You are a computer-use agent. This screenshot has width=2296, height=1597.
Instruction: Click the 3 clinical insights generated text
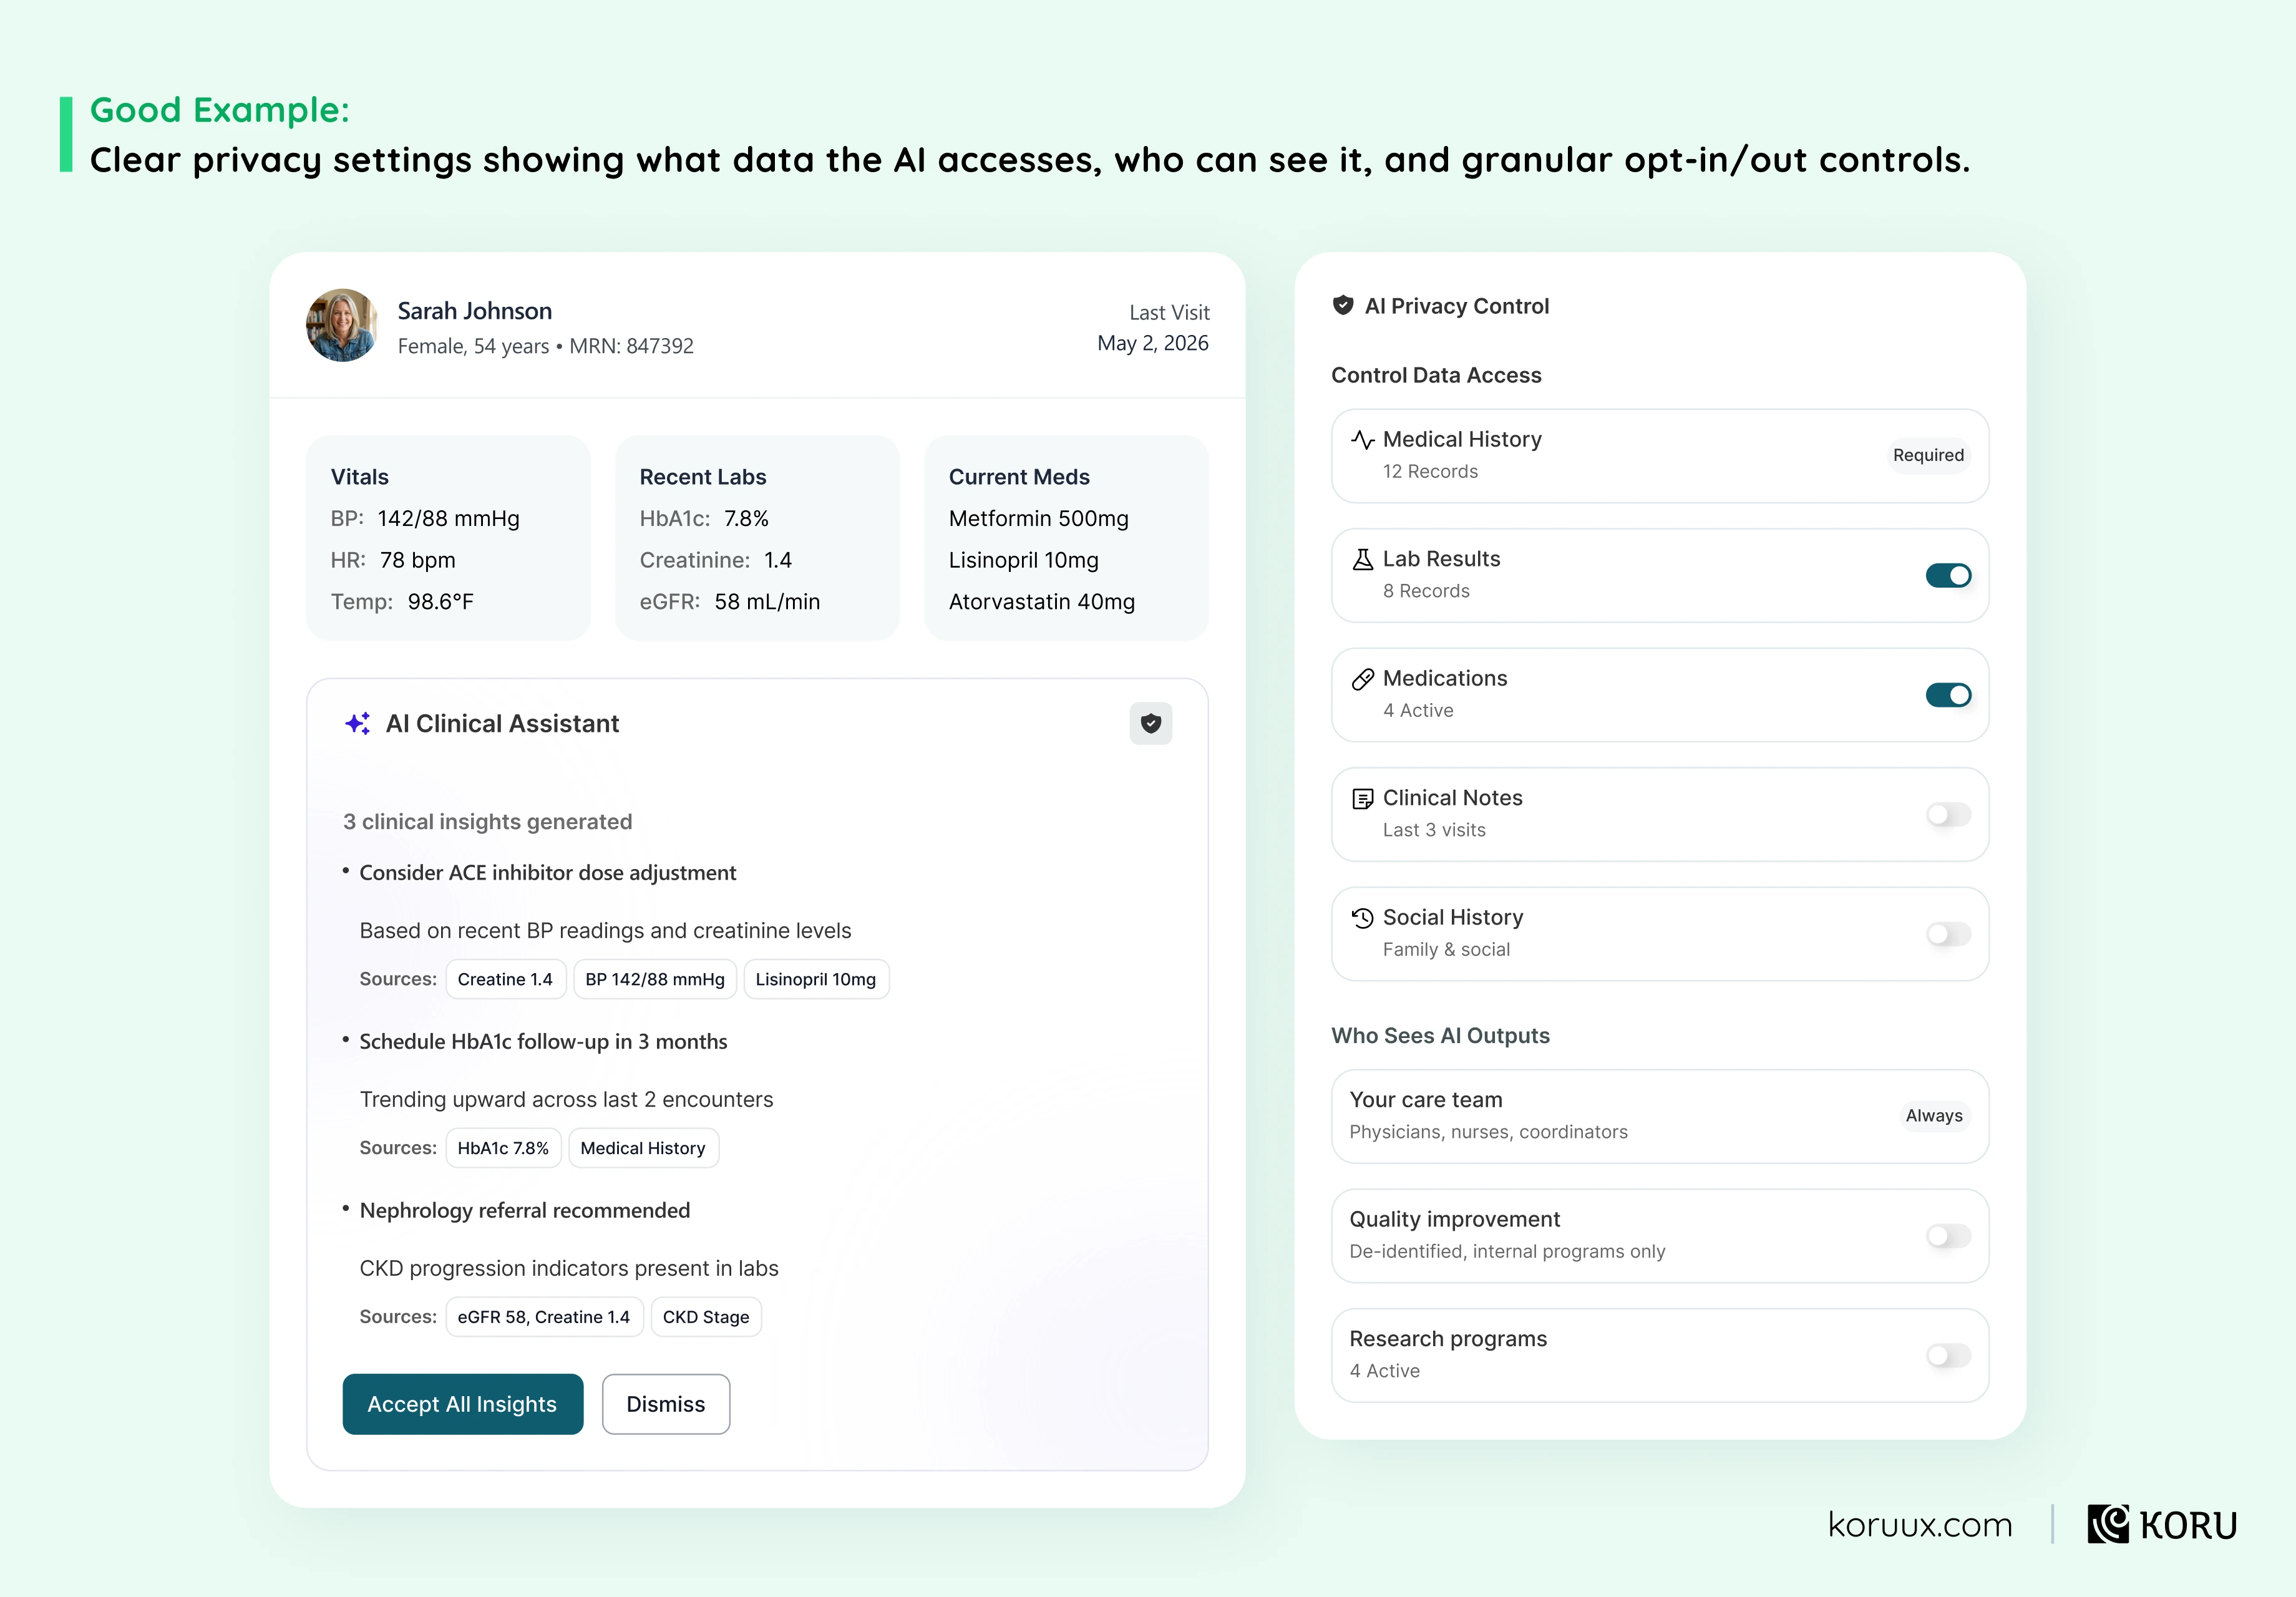[x=488, y=822]
